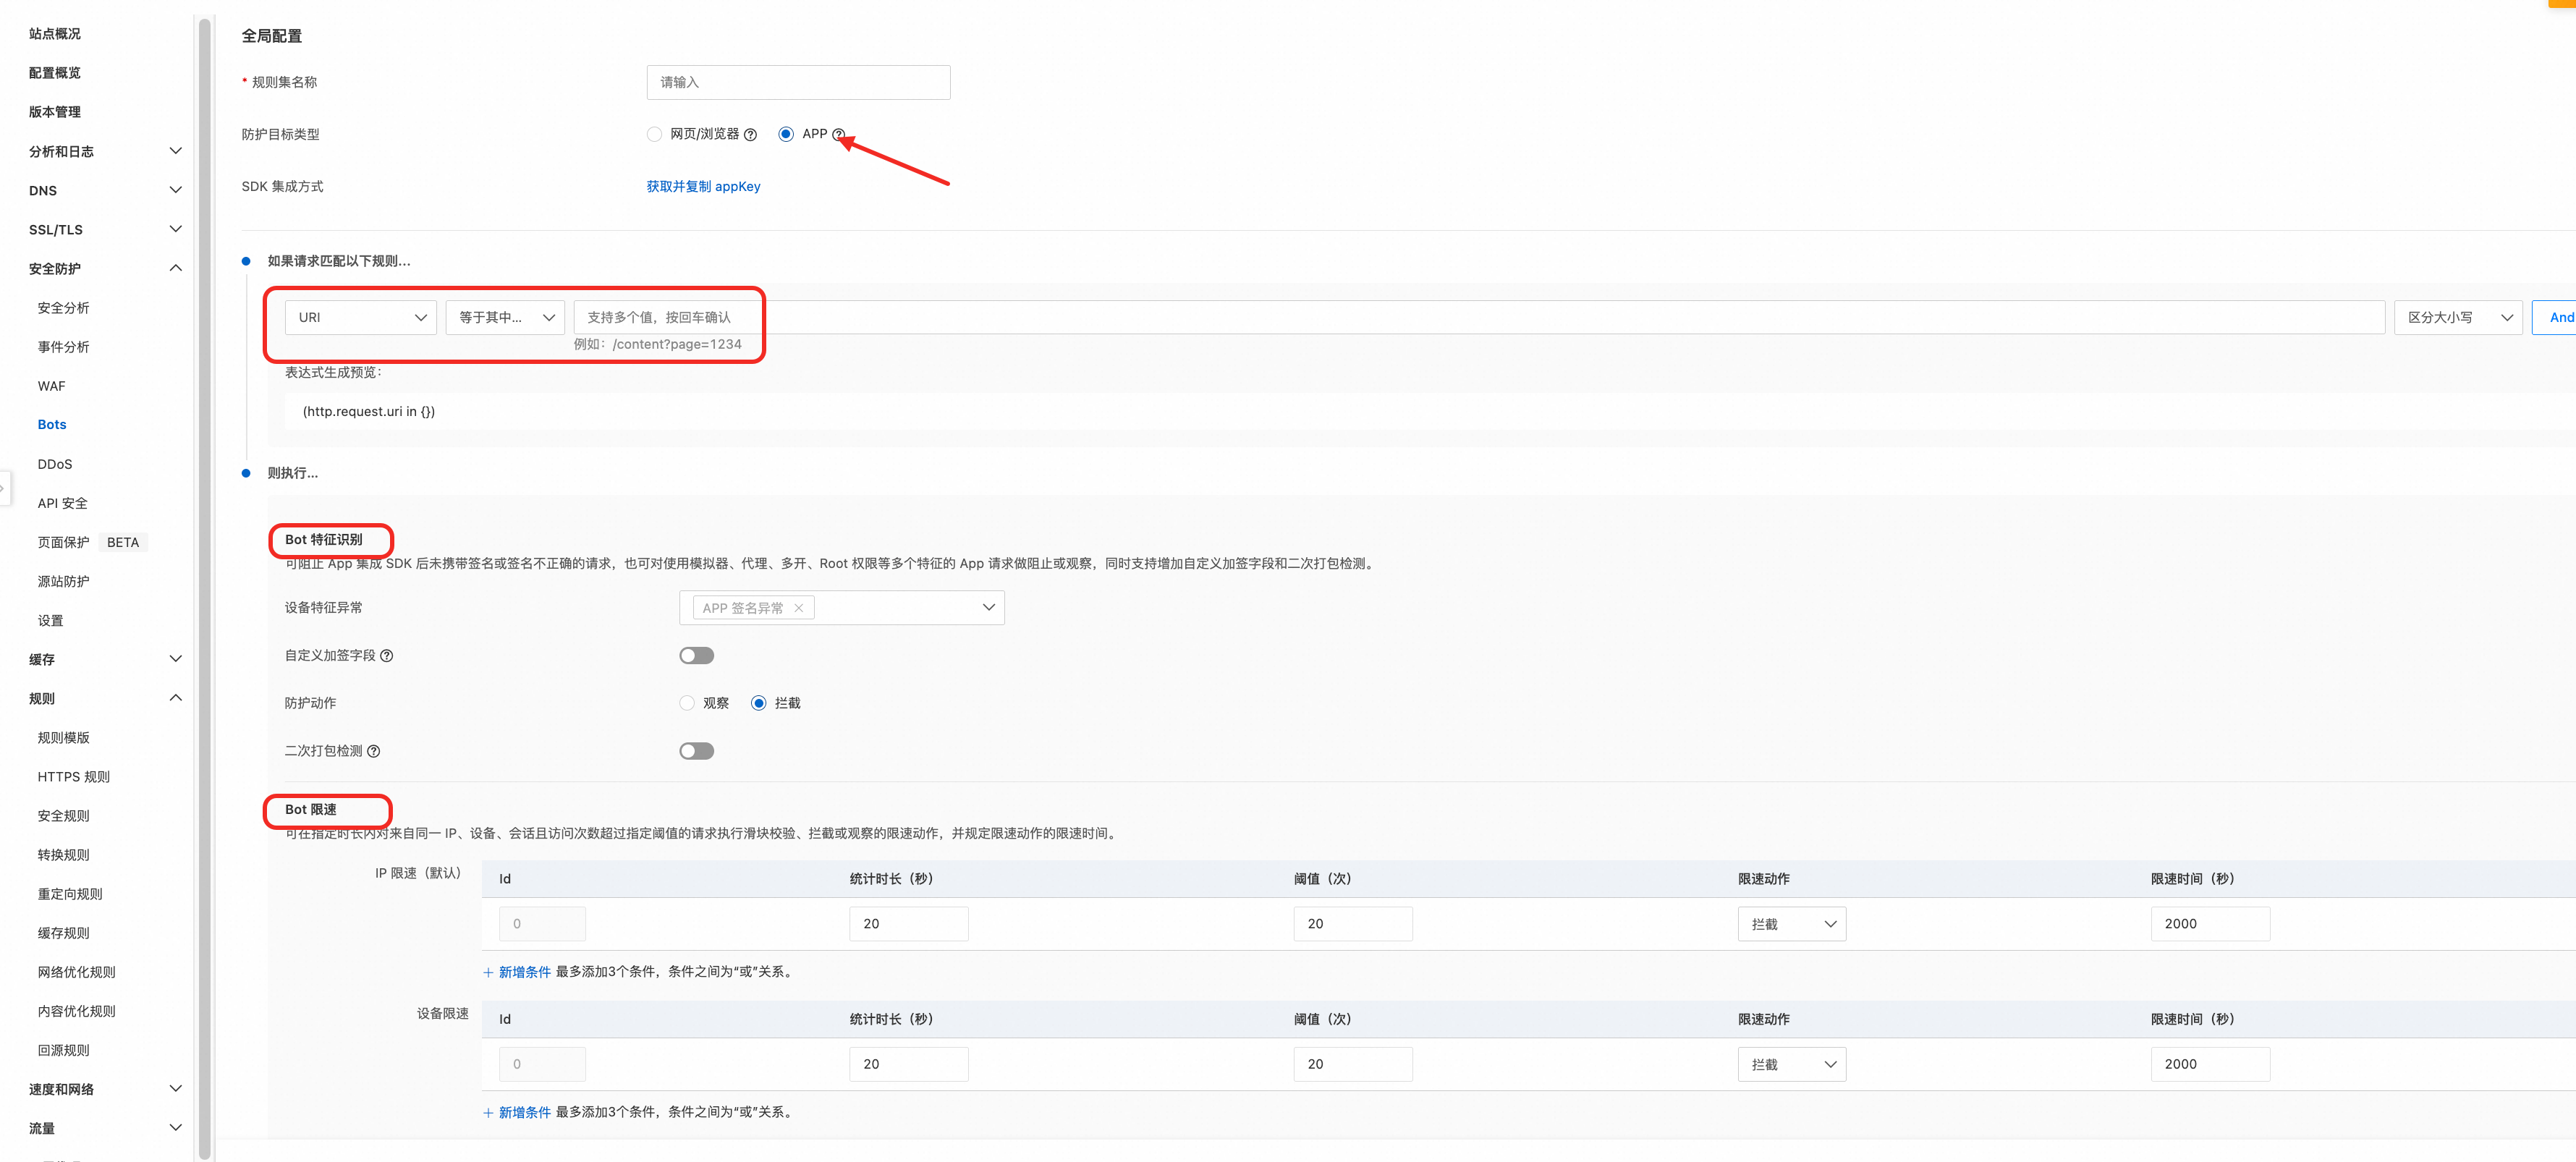This screenshot has width=2576, height=1162.
Task: Click plus icon for IP 限速 新增条件
Action: [x=488, y=972]
